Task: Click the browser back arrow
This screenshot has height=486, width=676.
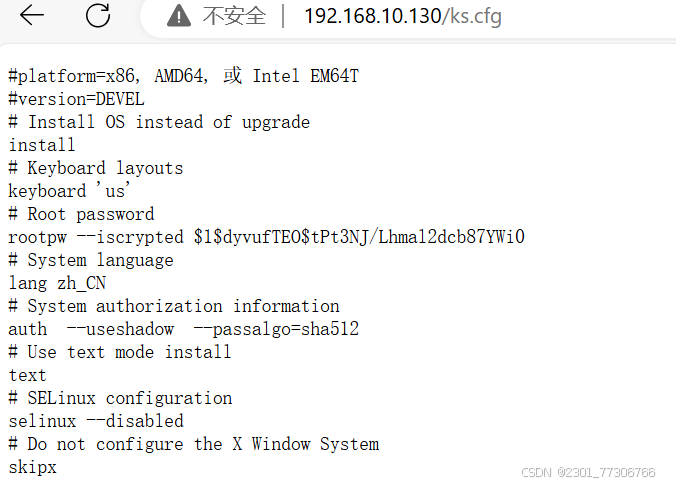Action: coord(32,16)
